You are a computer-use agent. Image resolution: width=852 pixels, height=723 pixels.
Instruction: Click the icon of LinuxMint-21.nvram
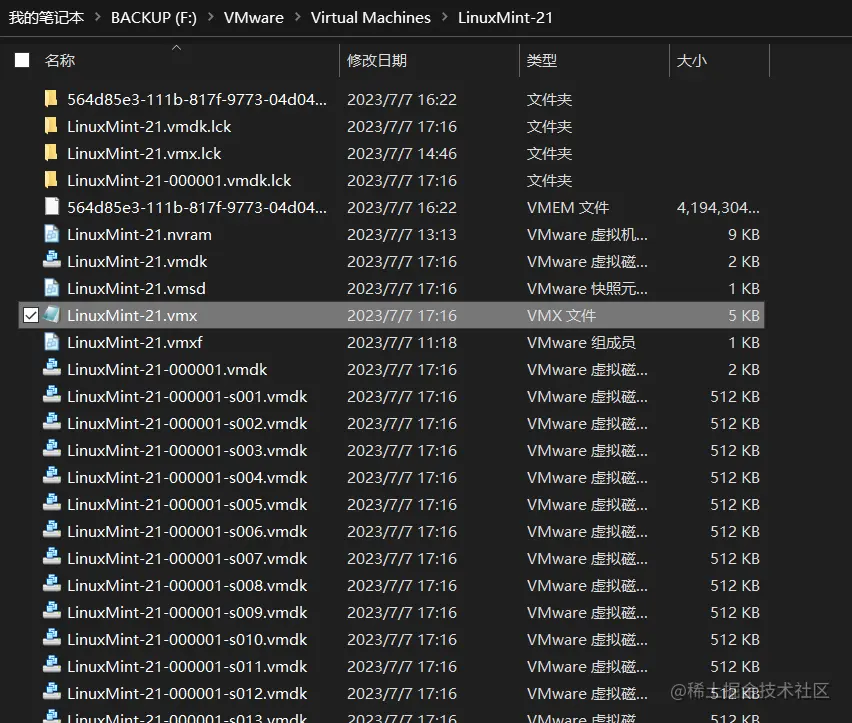coord(52,234)
